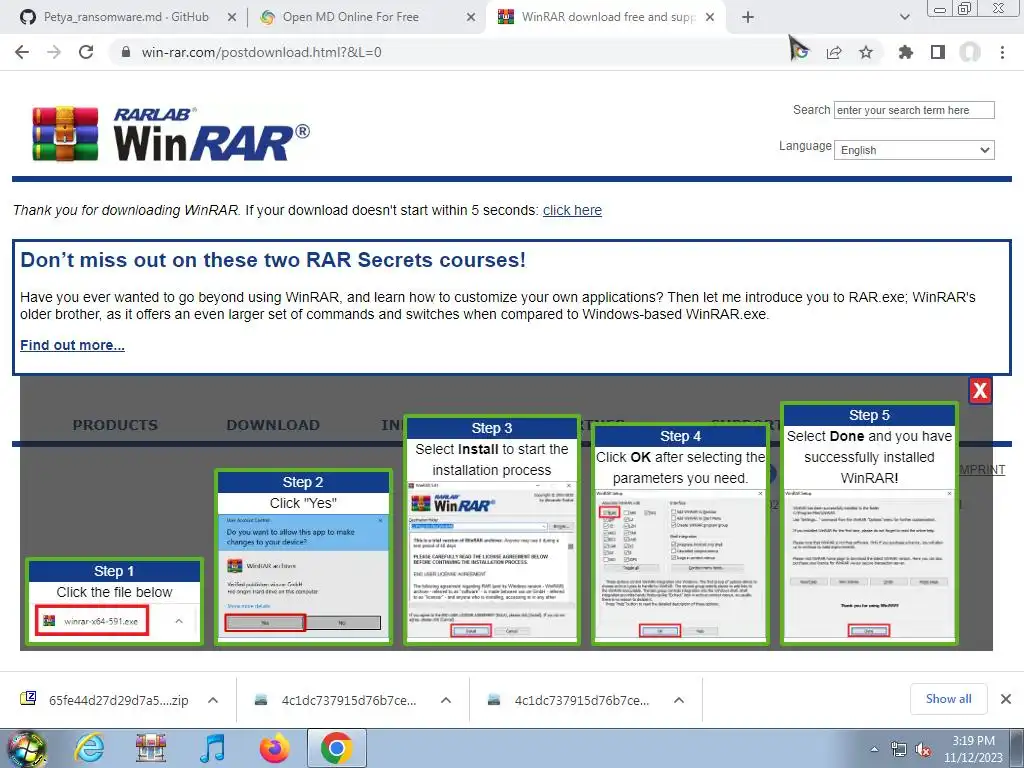Go back to the previous page
The height and width of the screenshot is (768, 1024).
click(22, 52)
